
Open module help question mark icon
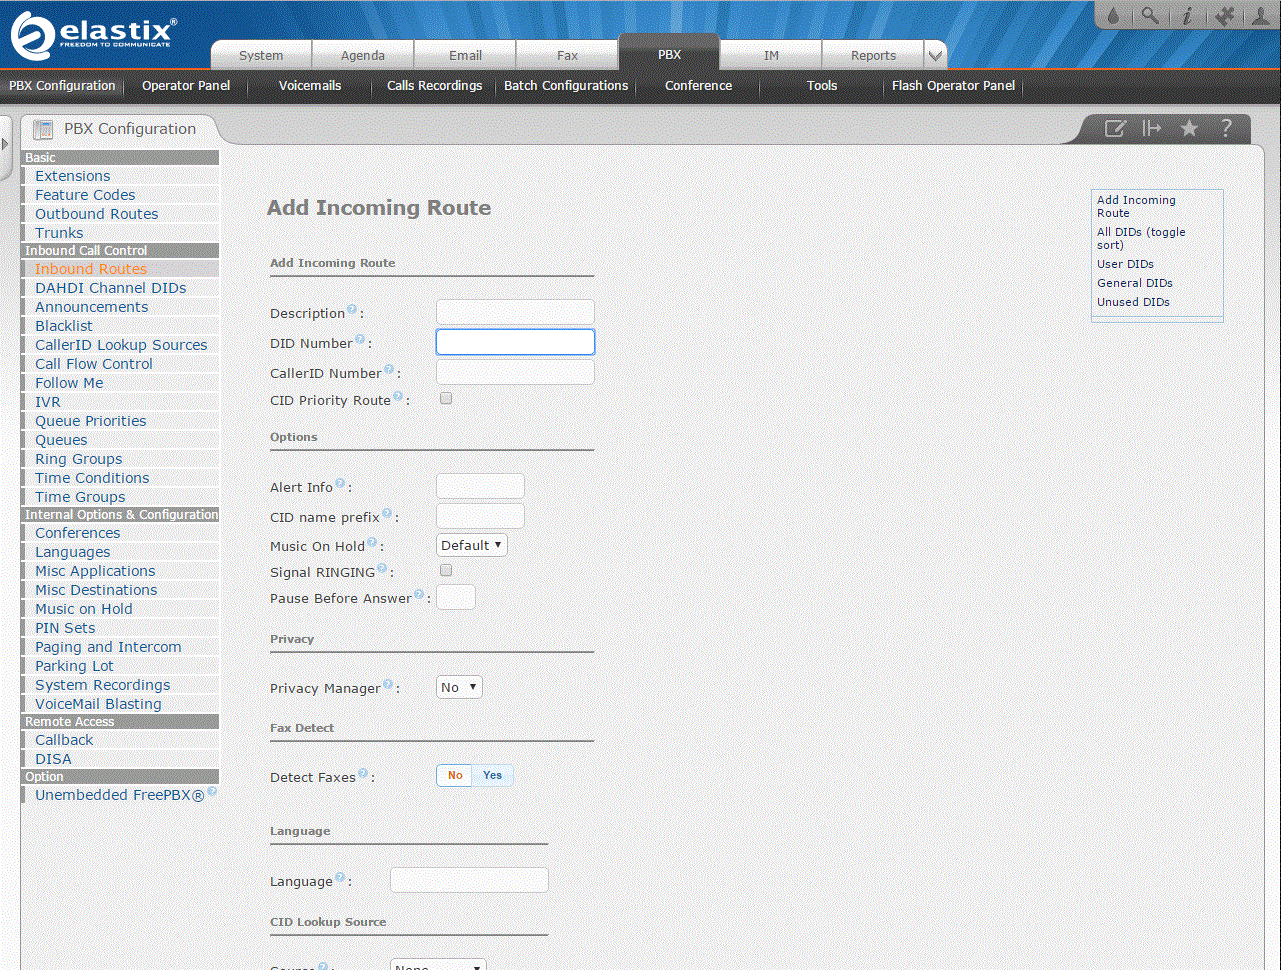(x=1226, y=128)
